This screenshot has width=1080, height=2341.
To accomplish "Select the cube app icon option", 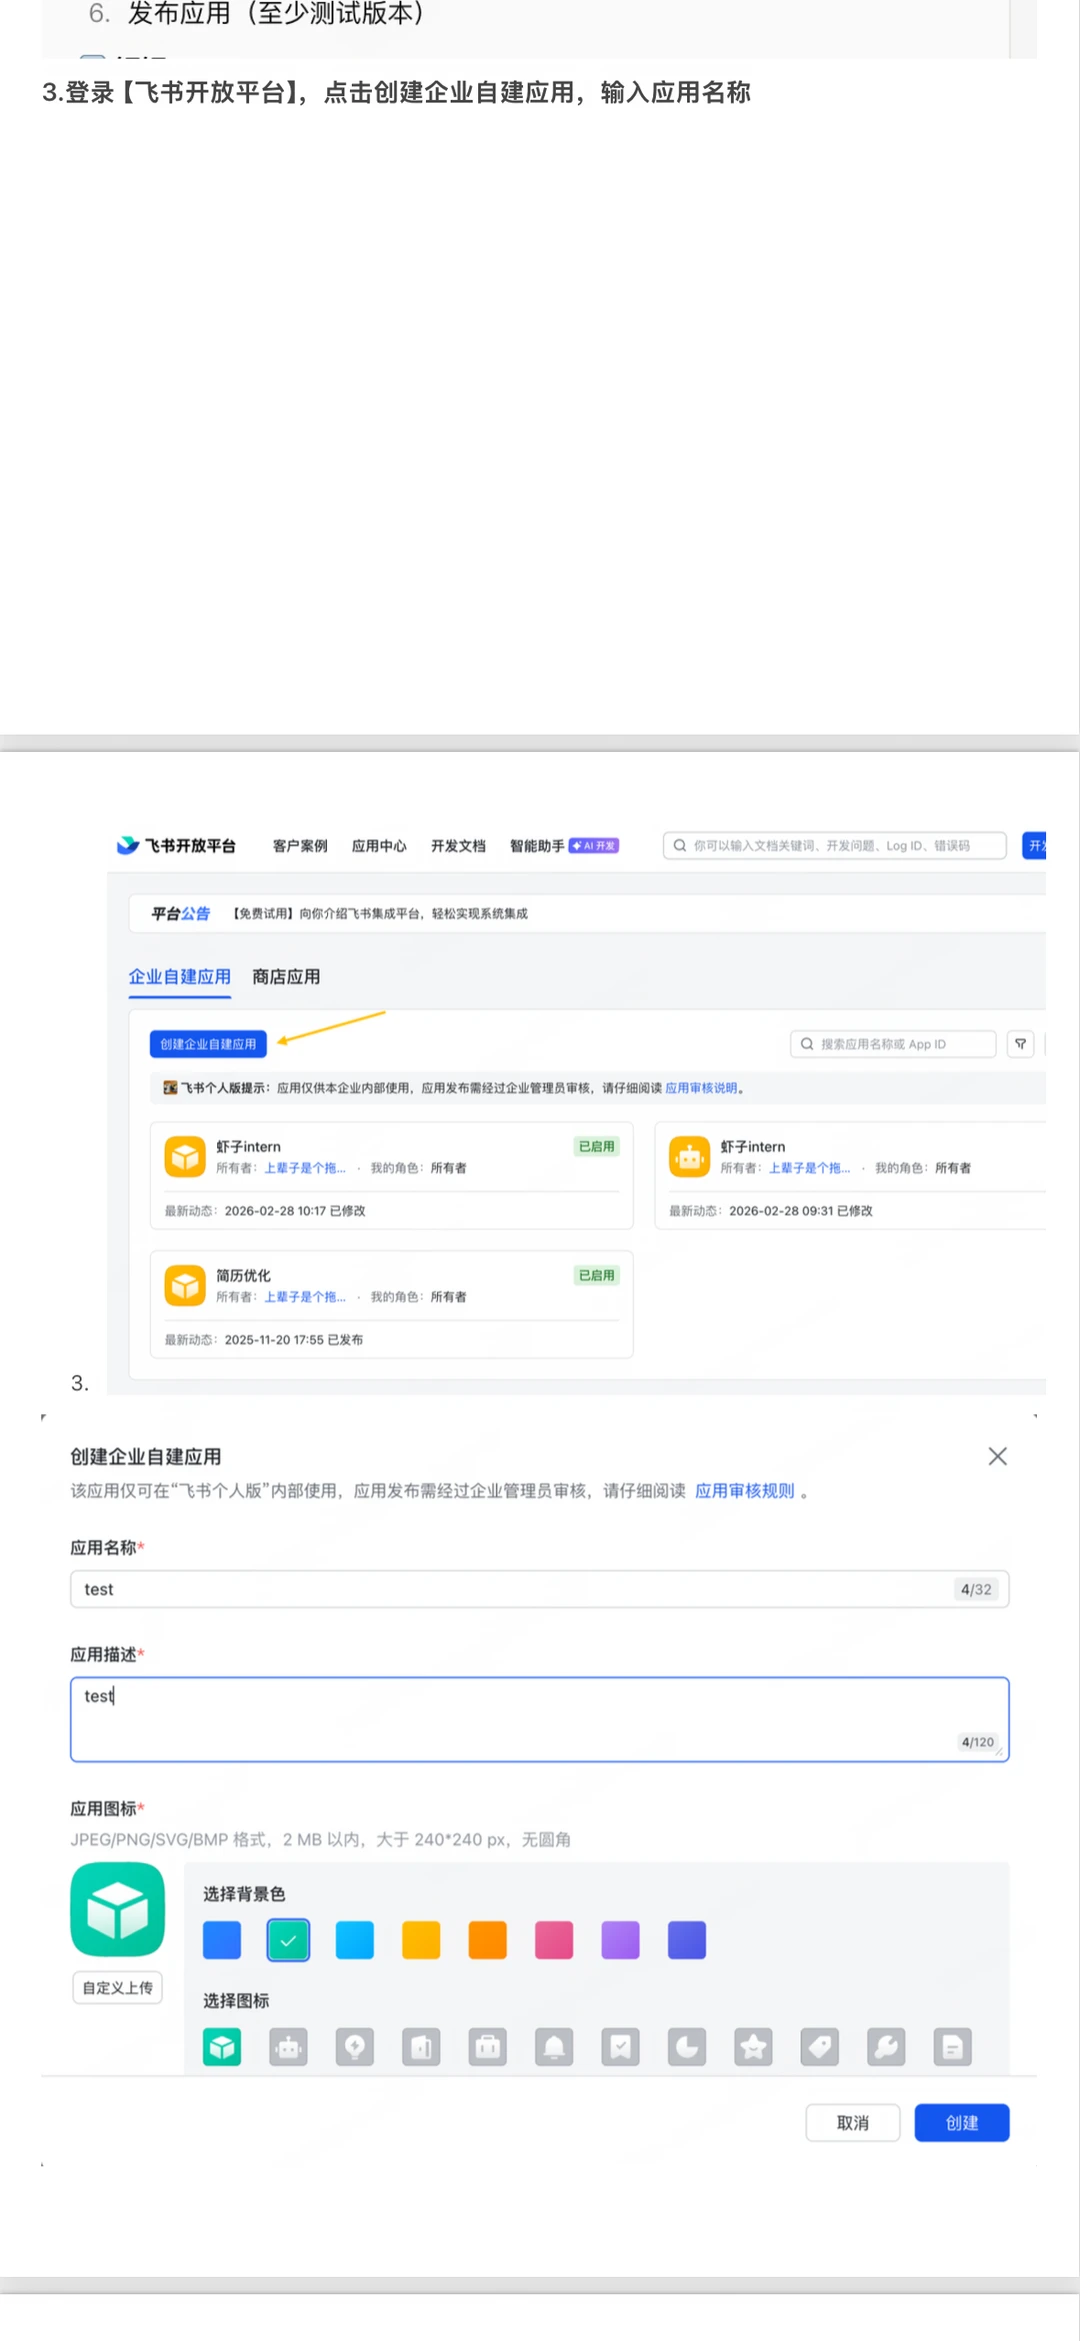I will click(222, 2047).
